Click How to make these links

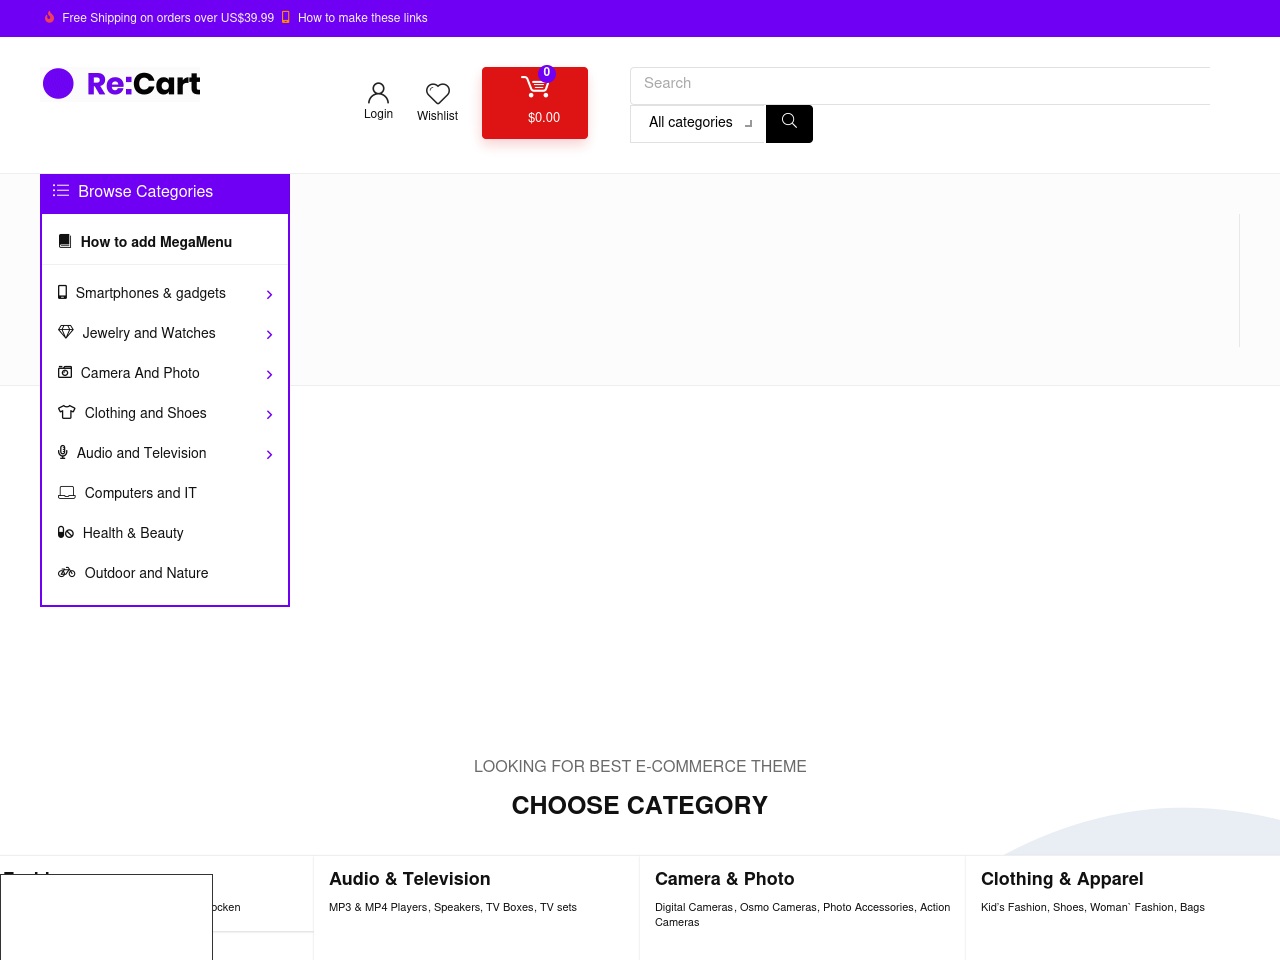pos(363,18)
